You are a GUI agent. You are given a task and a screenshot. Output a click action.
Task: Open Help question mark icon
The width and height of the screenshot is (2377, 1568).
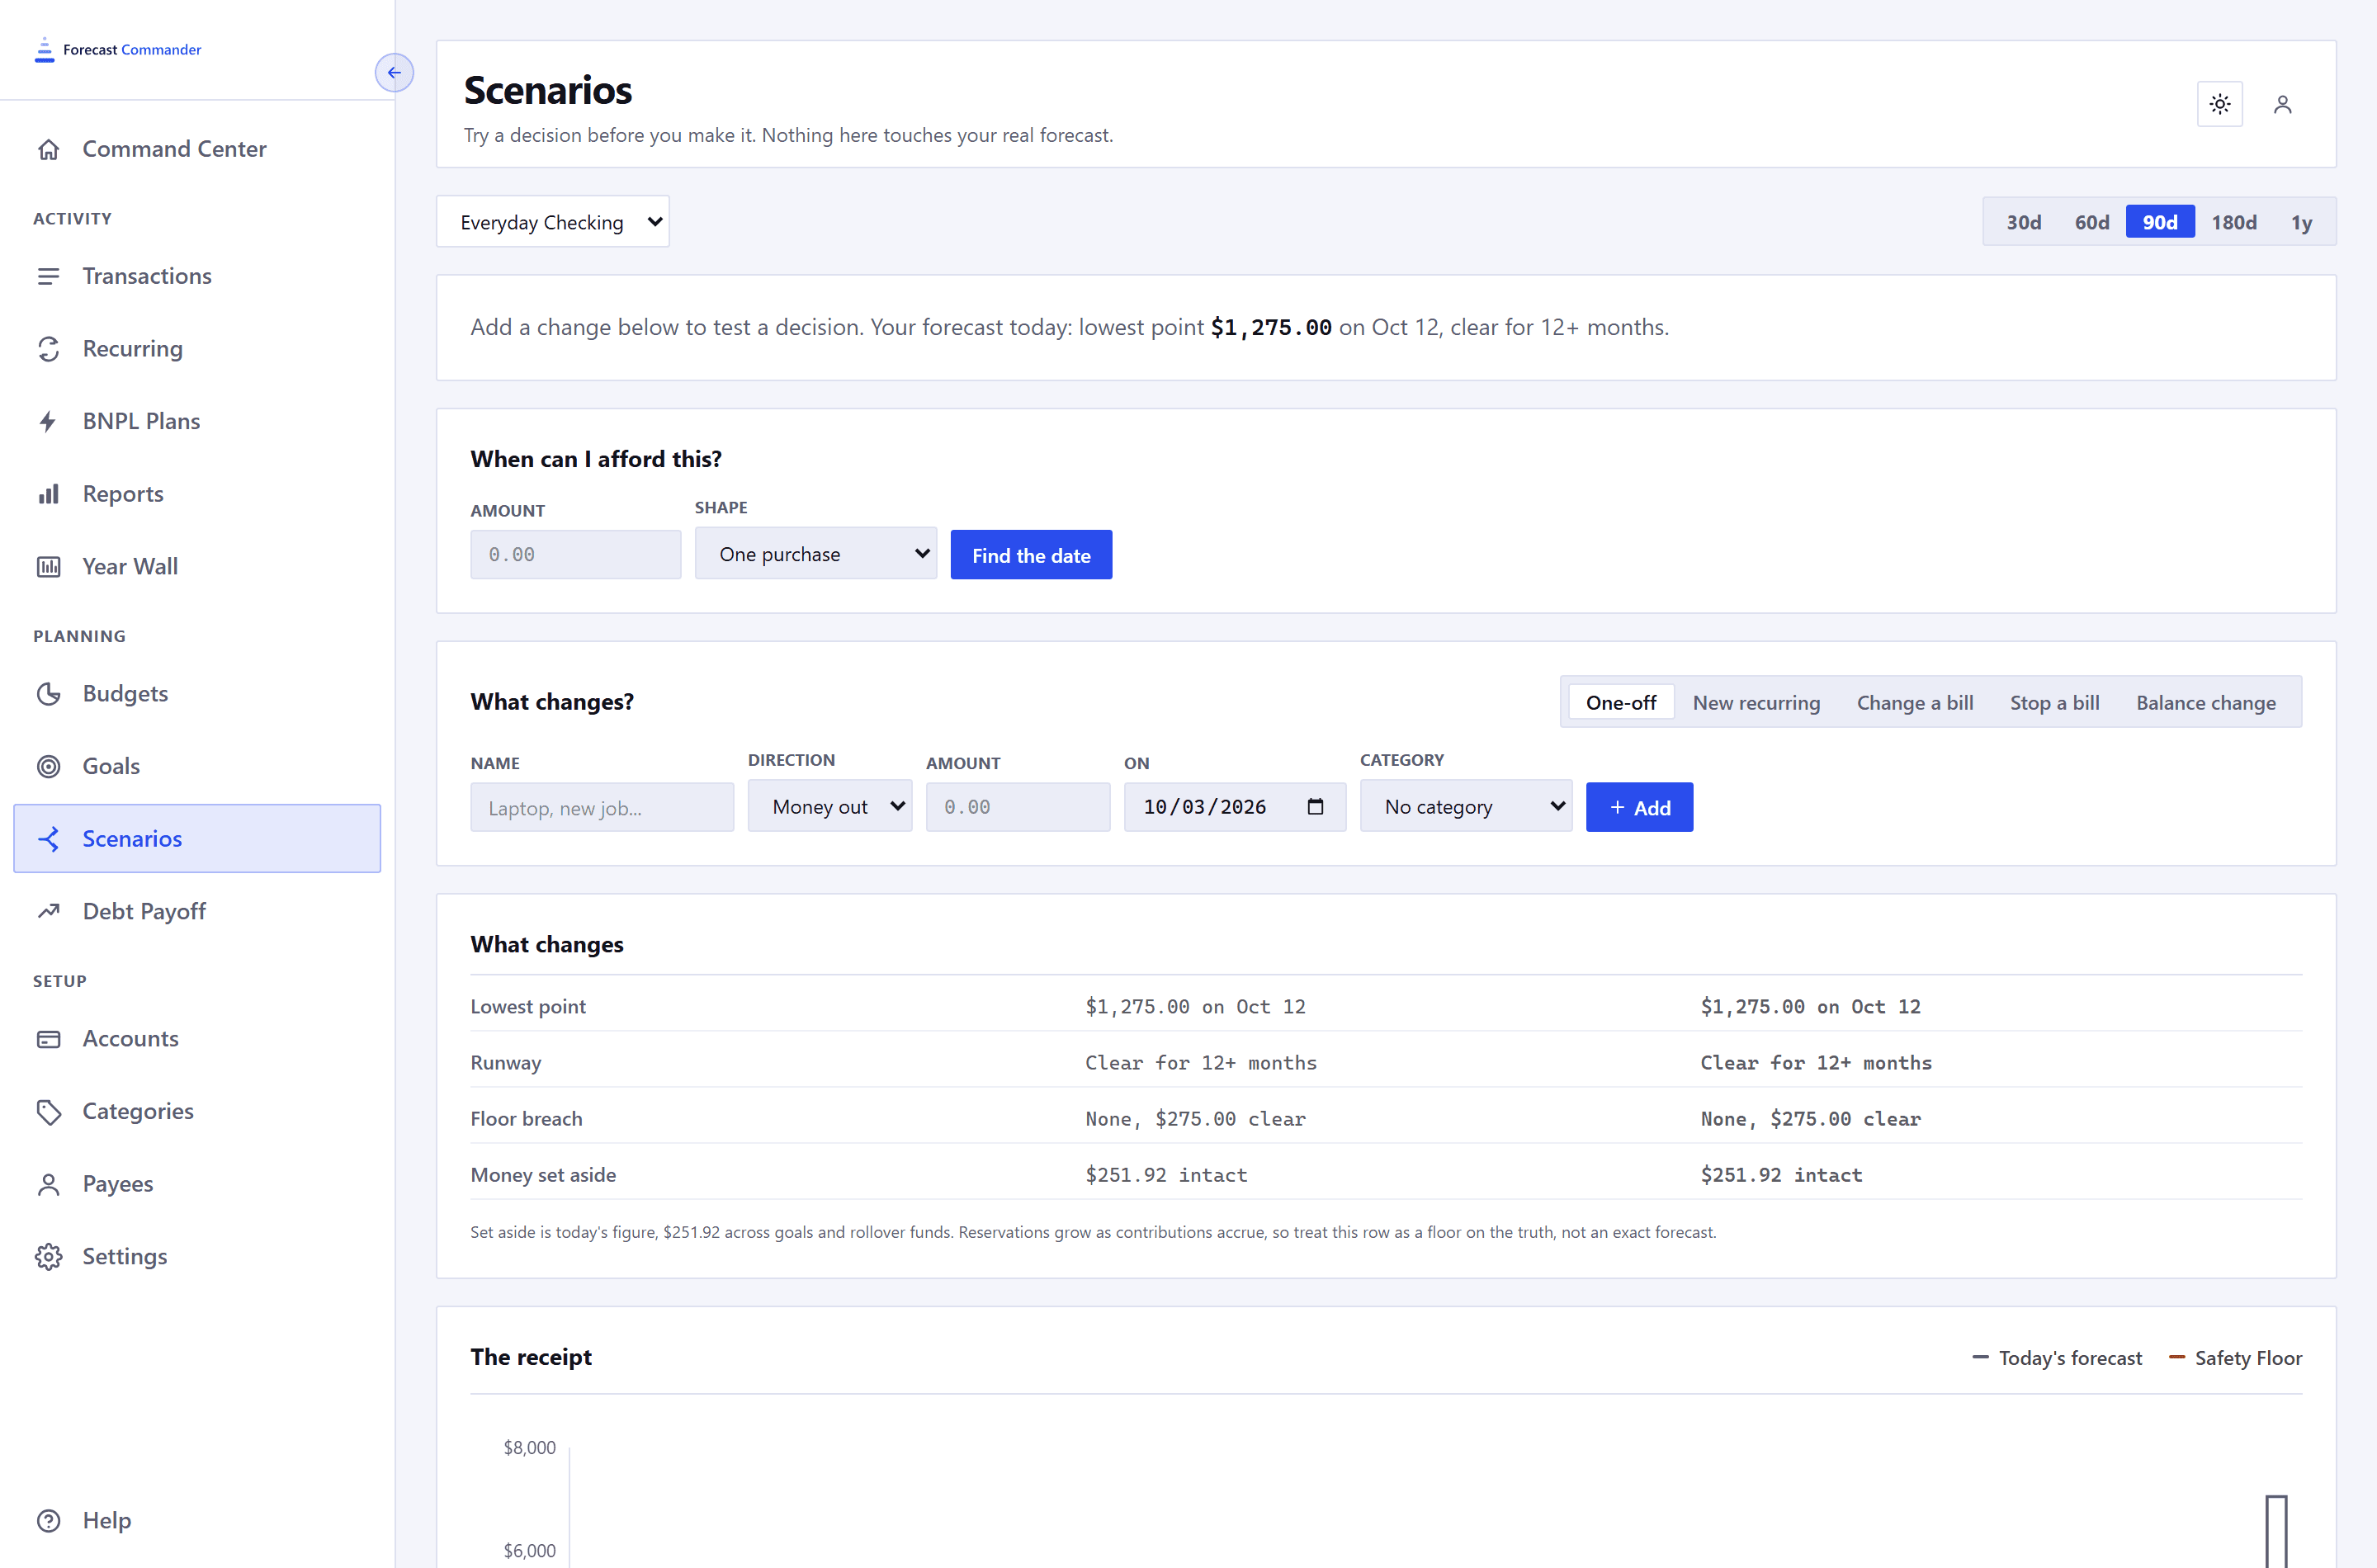coord(48,1520)
